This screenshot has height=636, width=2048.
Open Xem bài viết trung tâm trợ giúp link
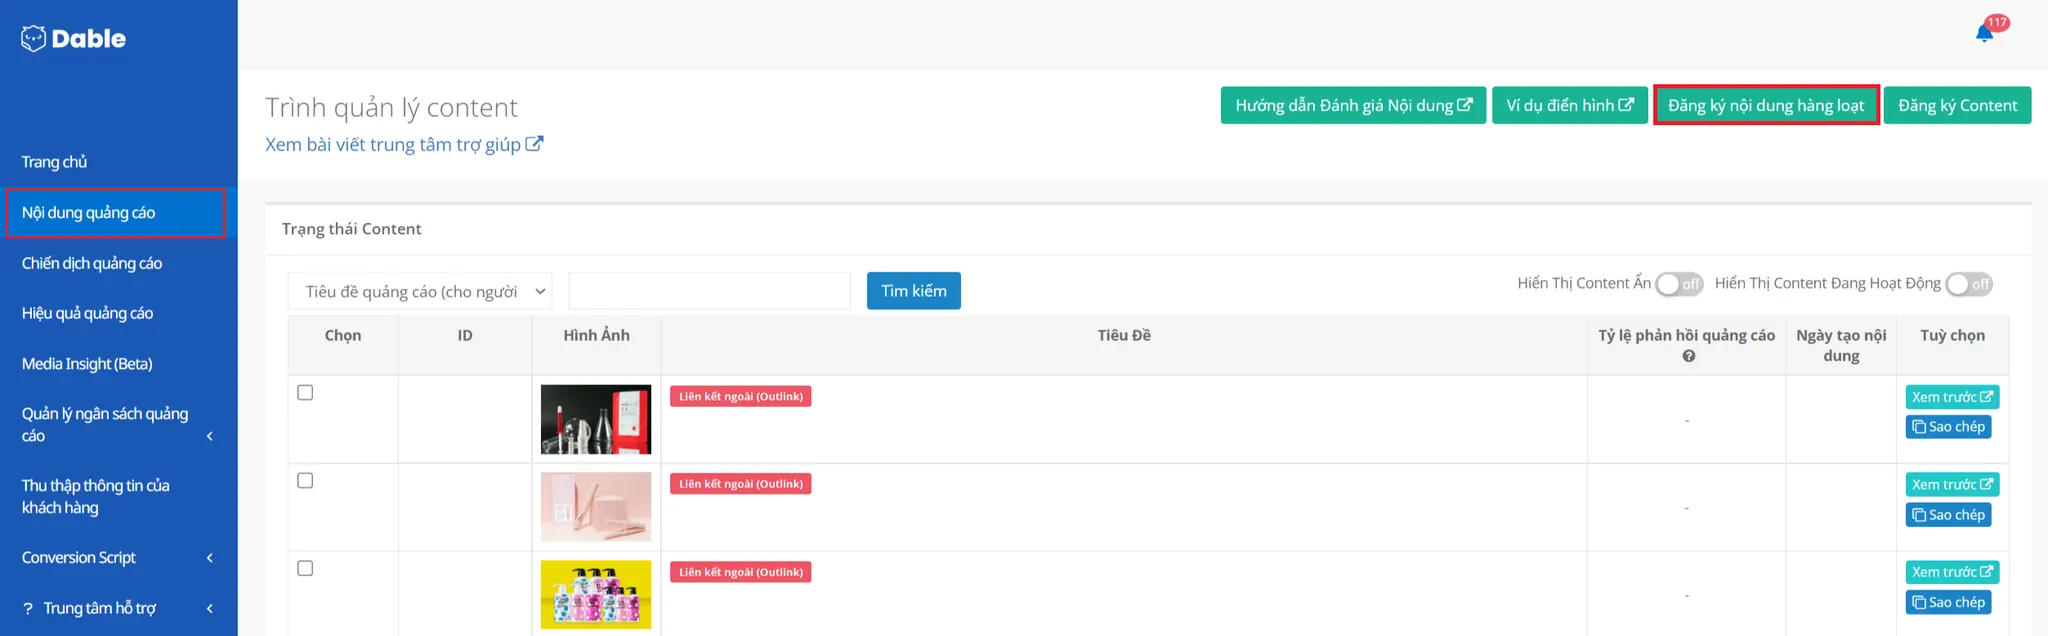404,144
